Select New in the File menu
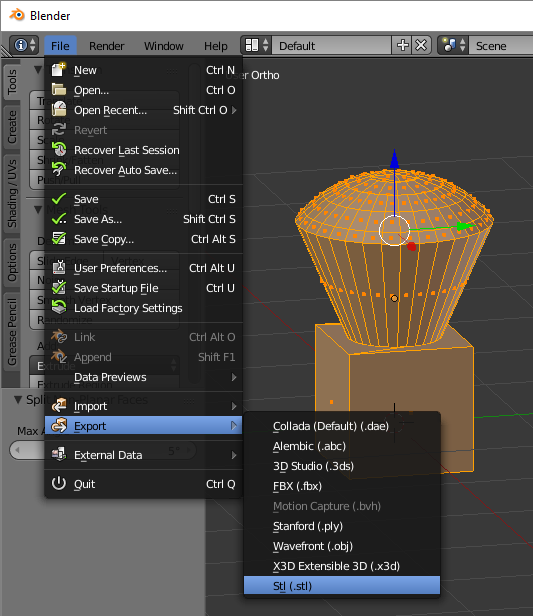This screenshot has height=616, width=533. pyautogui.click(x=144, y=70)
